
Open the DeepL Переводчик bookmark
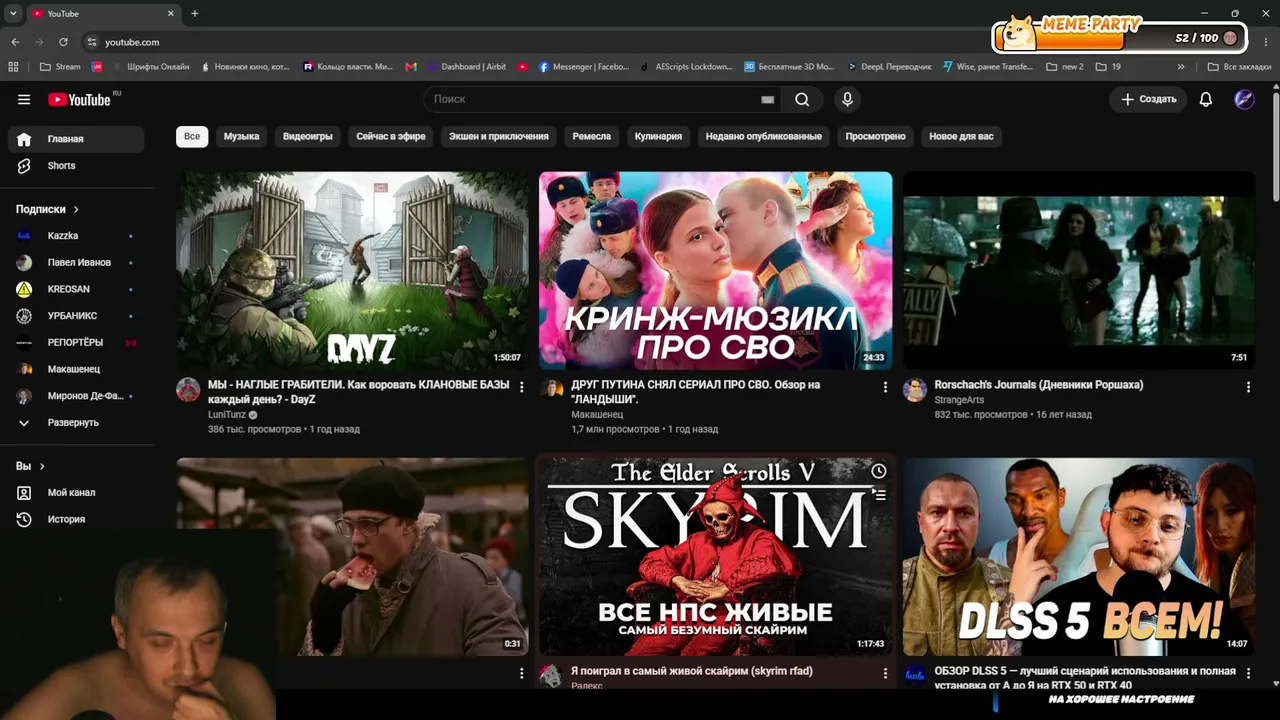pos(889,67)
